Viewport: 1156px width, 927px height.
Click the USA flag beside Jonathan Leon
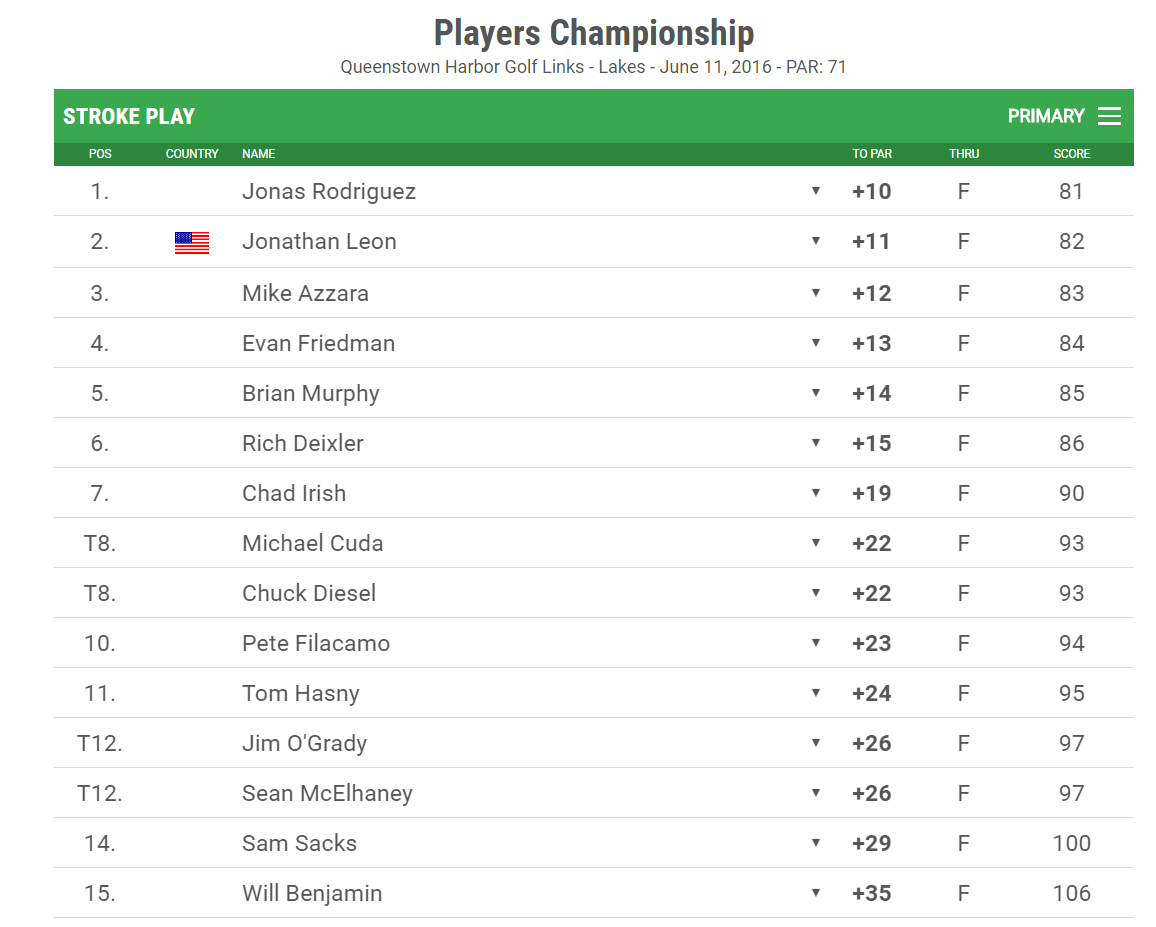[192, 243]
